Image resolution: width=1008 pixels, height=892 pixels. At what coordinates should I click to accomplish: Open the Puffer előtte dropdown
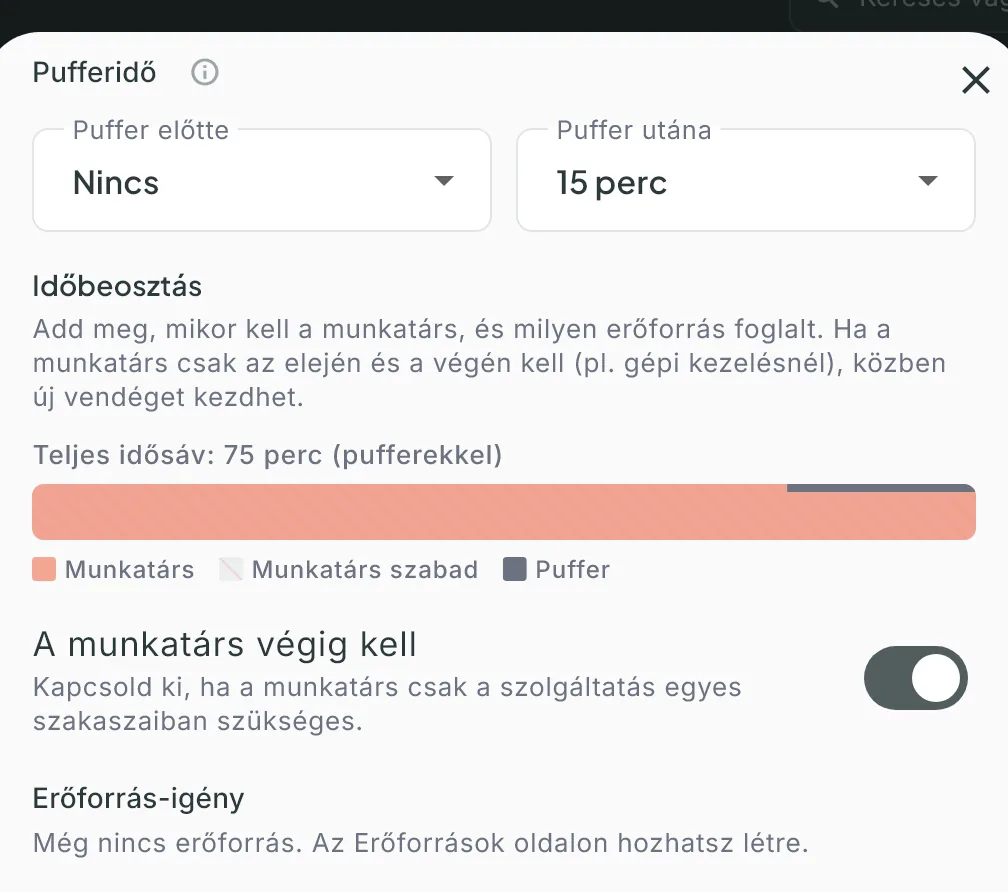(262, 180)
